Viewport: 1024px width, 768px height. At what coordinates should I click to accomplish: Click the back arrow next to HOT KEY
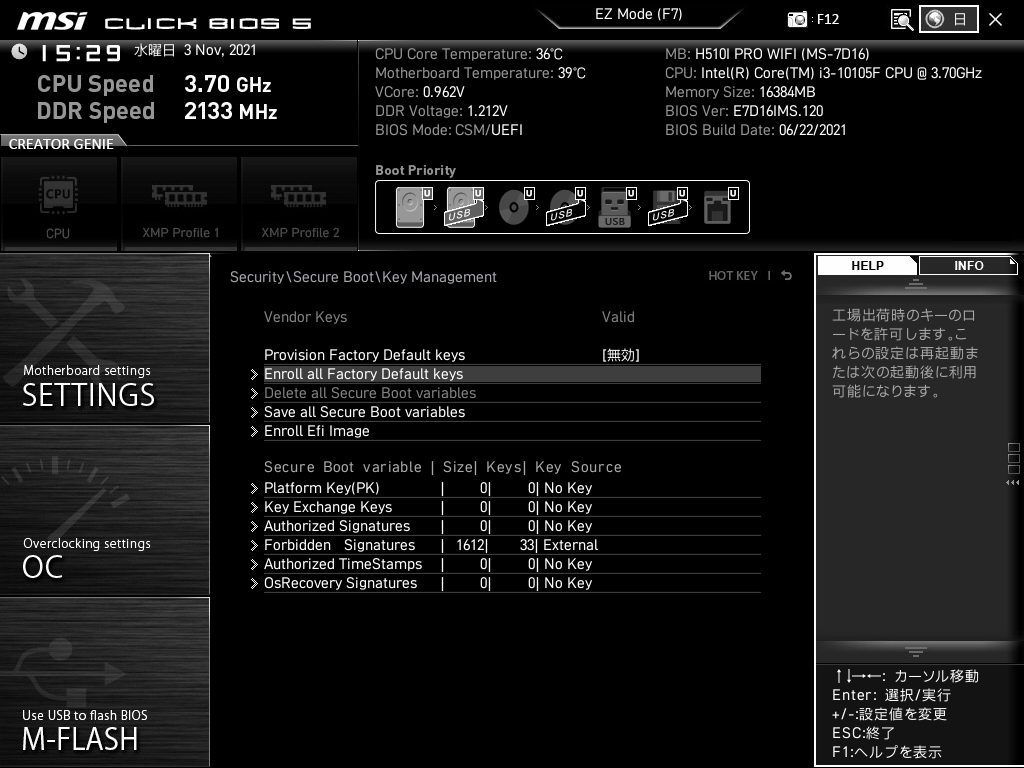(x=787, y=276)
